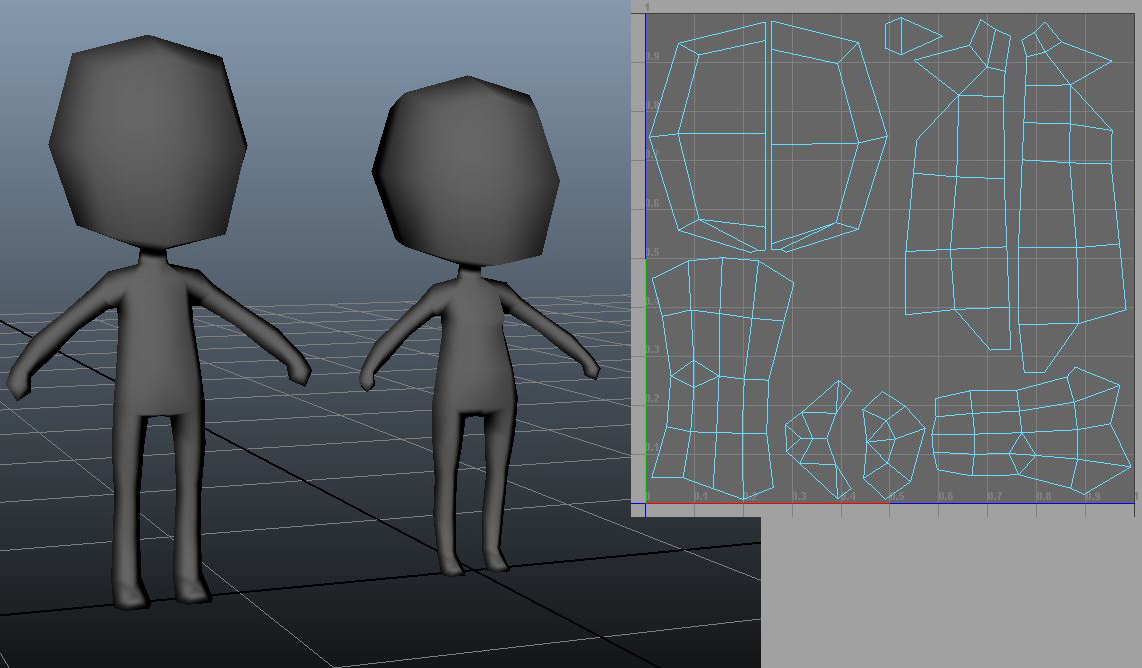Select small UV shell above 0.3–0.4 labels
Image resolution: width=1142 pixels, height=668 pixels.
point(818,439)
